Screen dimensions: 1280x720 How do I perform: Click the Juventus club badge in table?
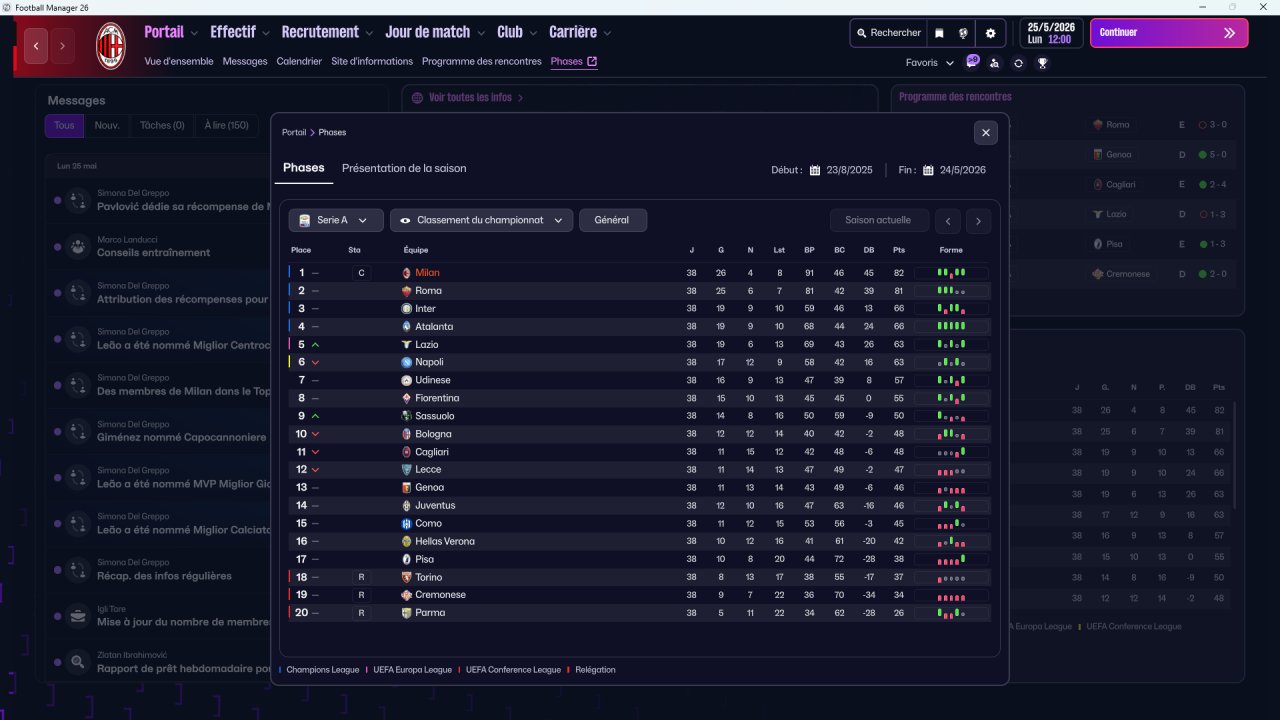click(x=406, y=506)
